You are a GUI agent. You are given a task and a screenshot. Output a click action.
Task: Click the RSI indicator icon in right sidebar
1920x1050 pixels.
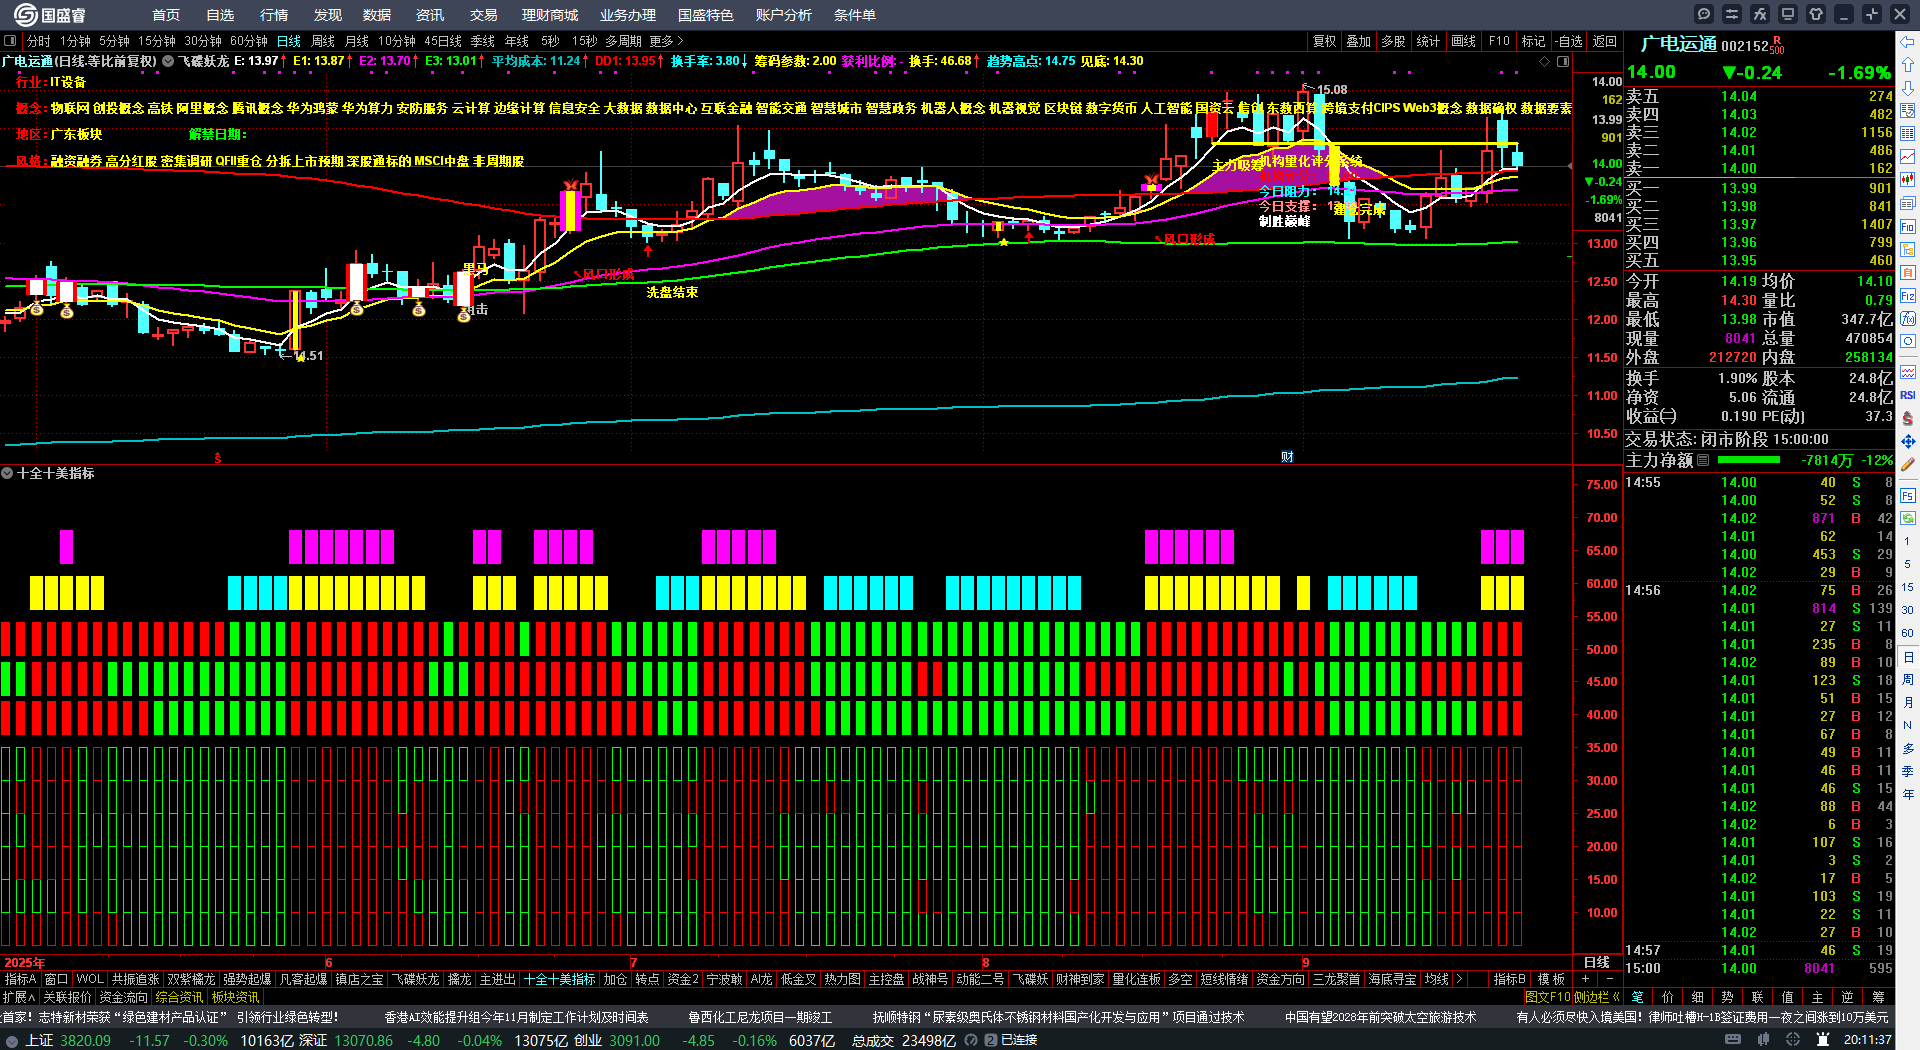pyautogui.click(x=1908, y=395)
